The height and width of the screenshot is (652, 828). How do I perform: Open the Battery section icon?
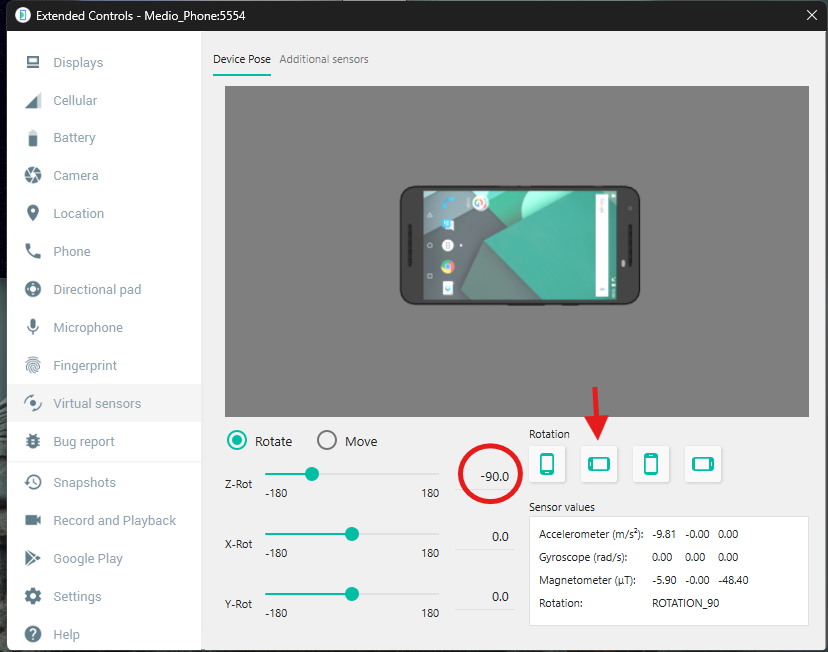point(33,138)
